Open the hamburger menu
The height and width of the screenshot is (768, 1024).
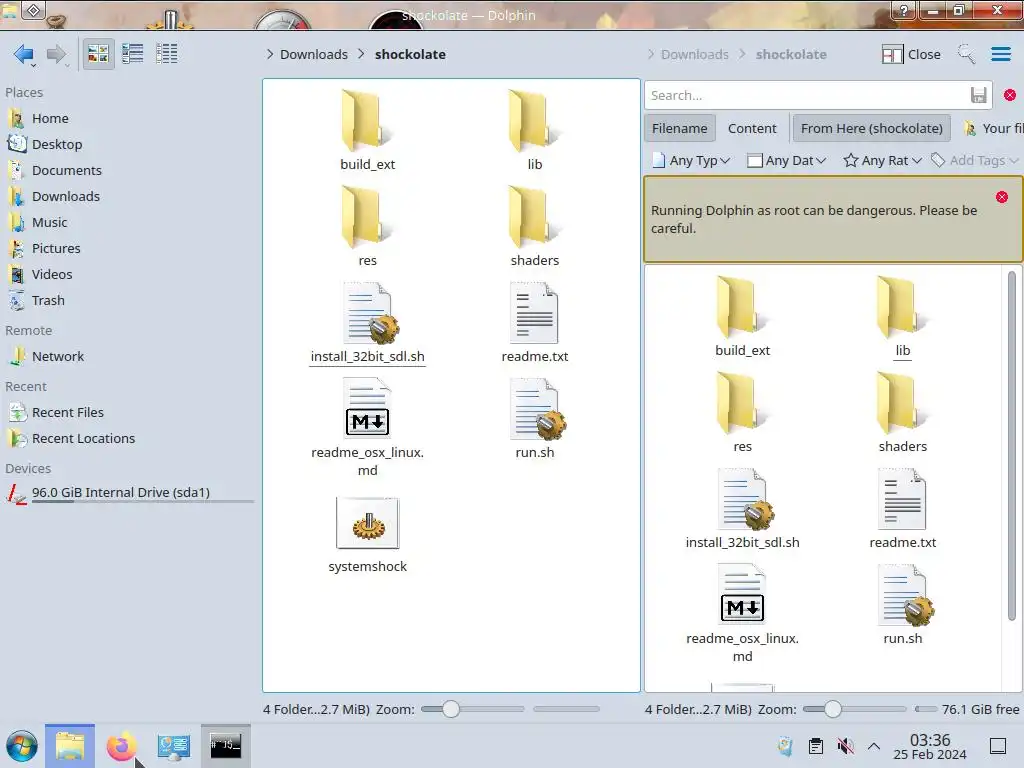pos(1001,54)
